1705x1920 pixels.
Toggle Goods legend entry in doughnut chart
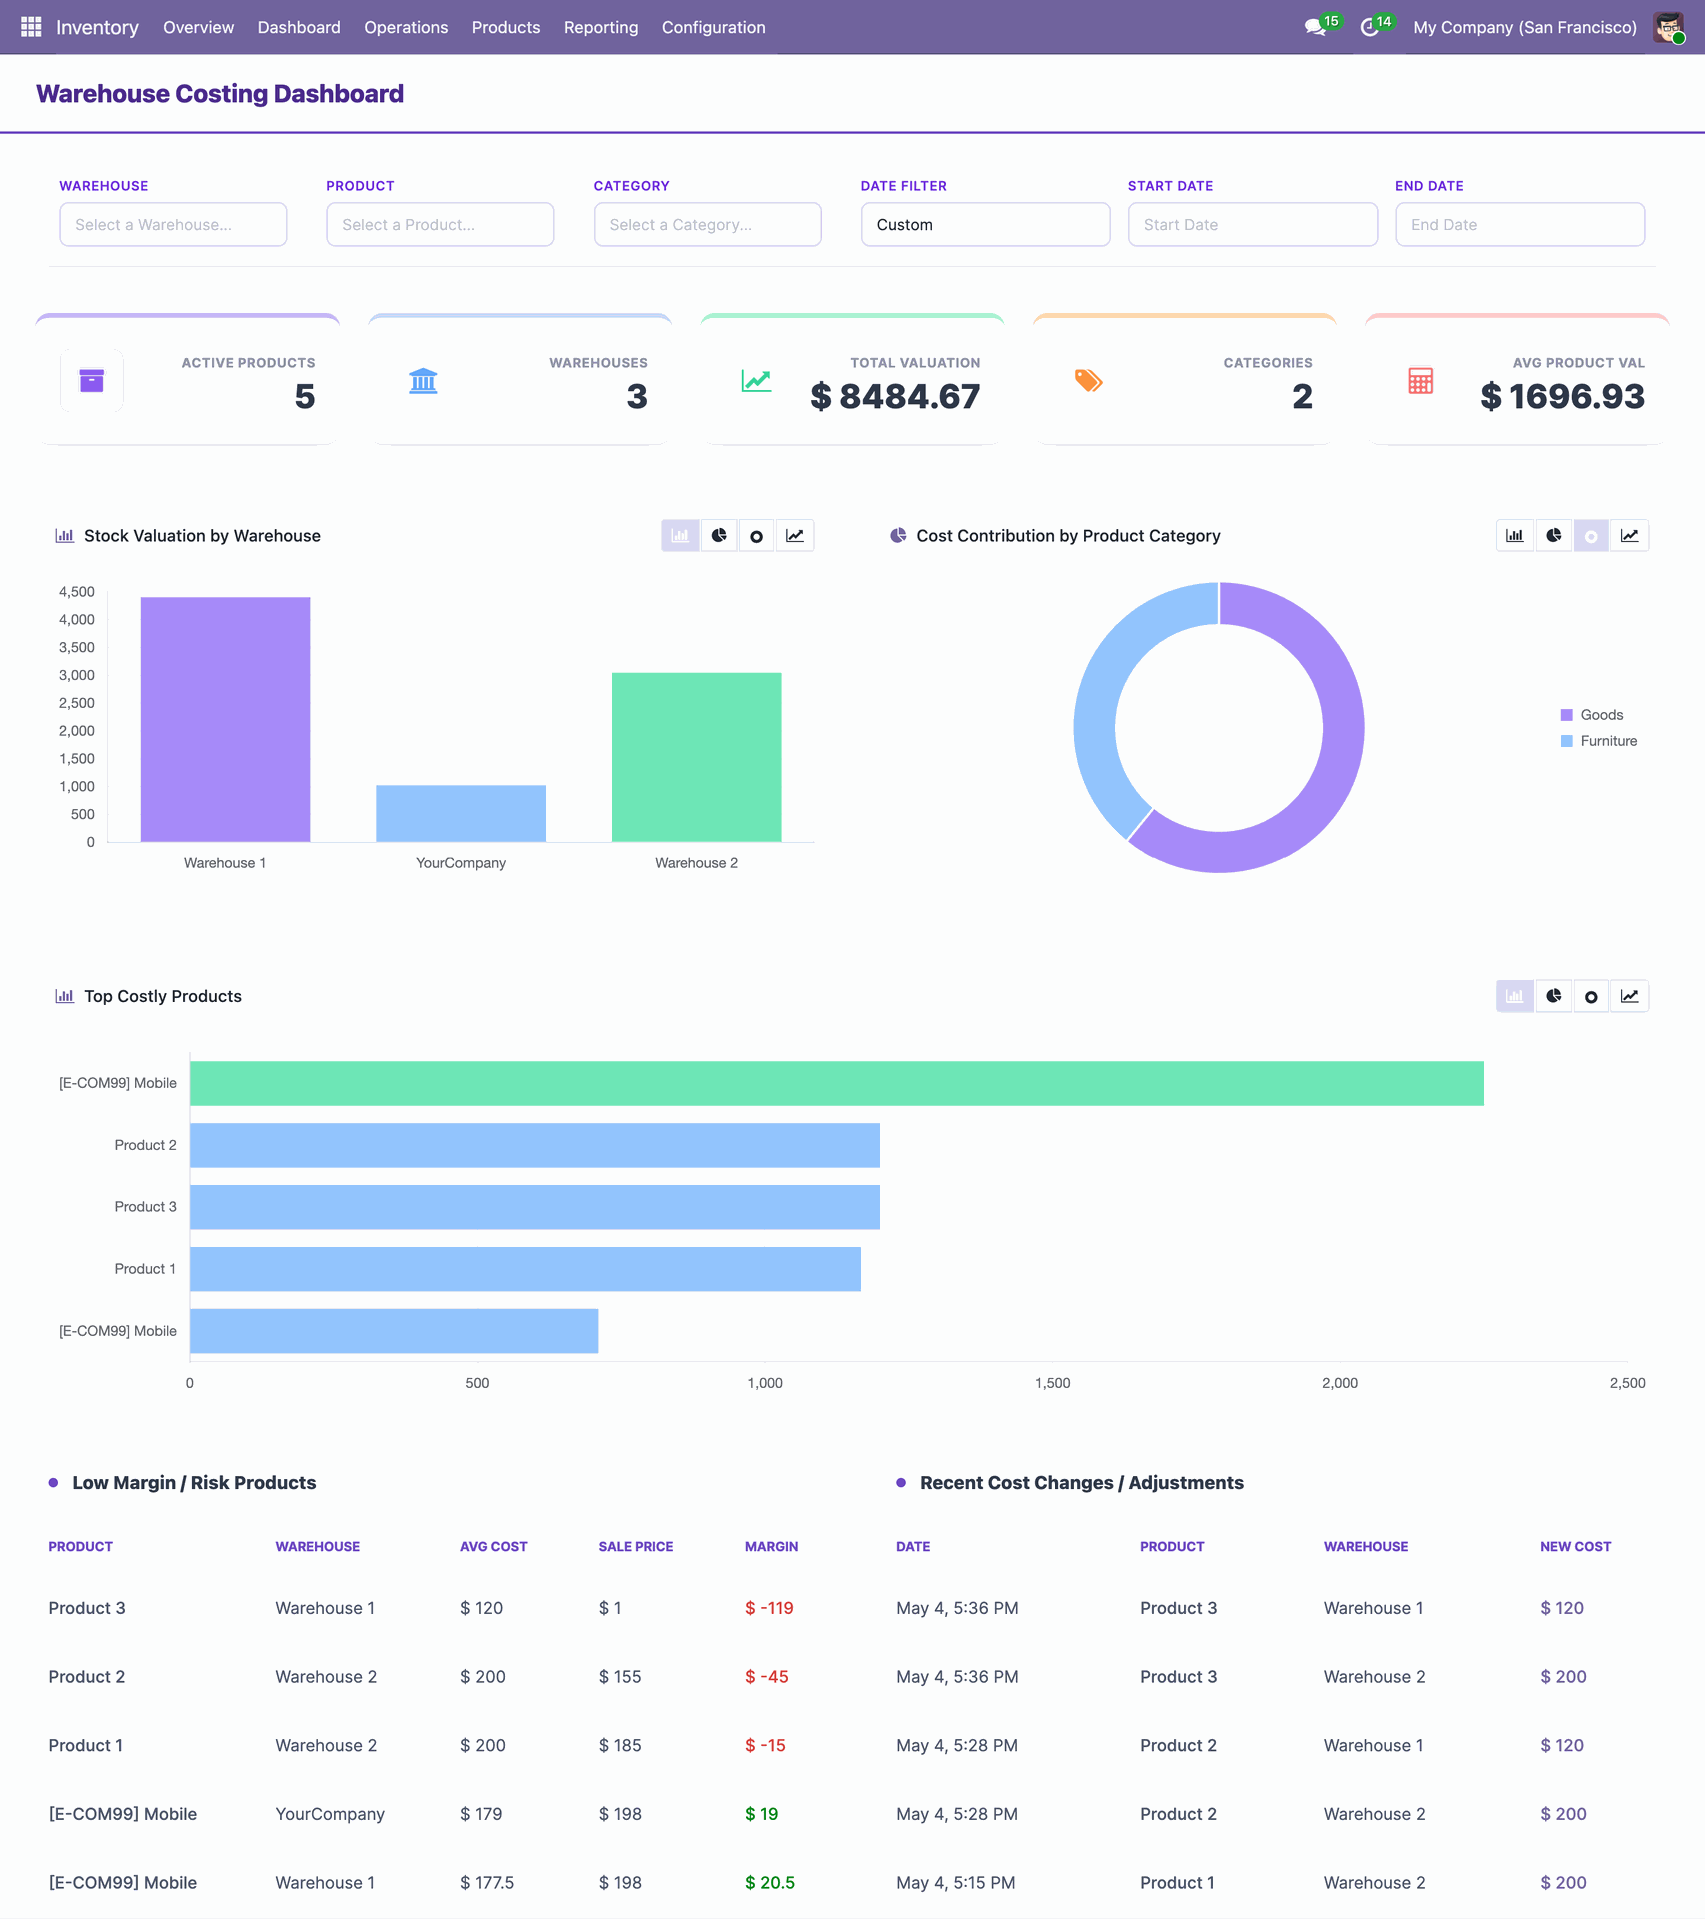pos(1592,715)
